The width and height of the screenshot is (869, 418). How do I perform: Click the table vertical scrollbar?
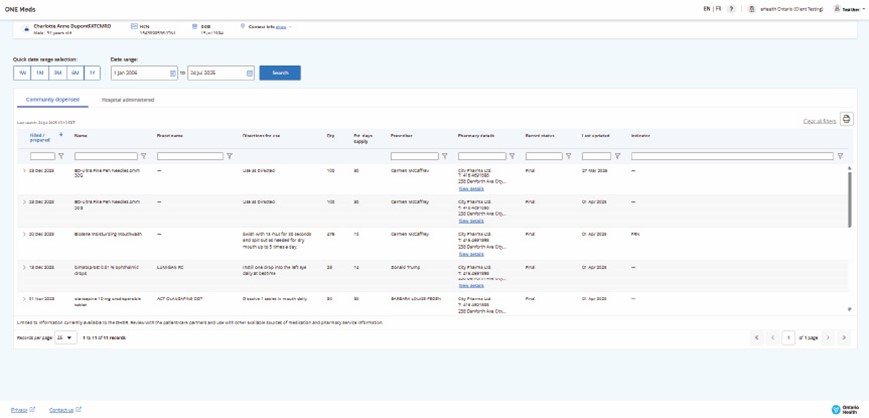click(x=850, y=198)
